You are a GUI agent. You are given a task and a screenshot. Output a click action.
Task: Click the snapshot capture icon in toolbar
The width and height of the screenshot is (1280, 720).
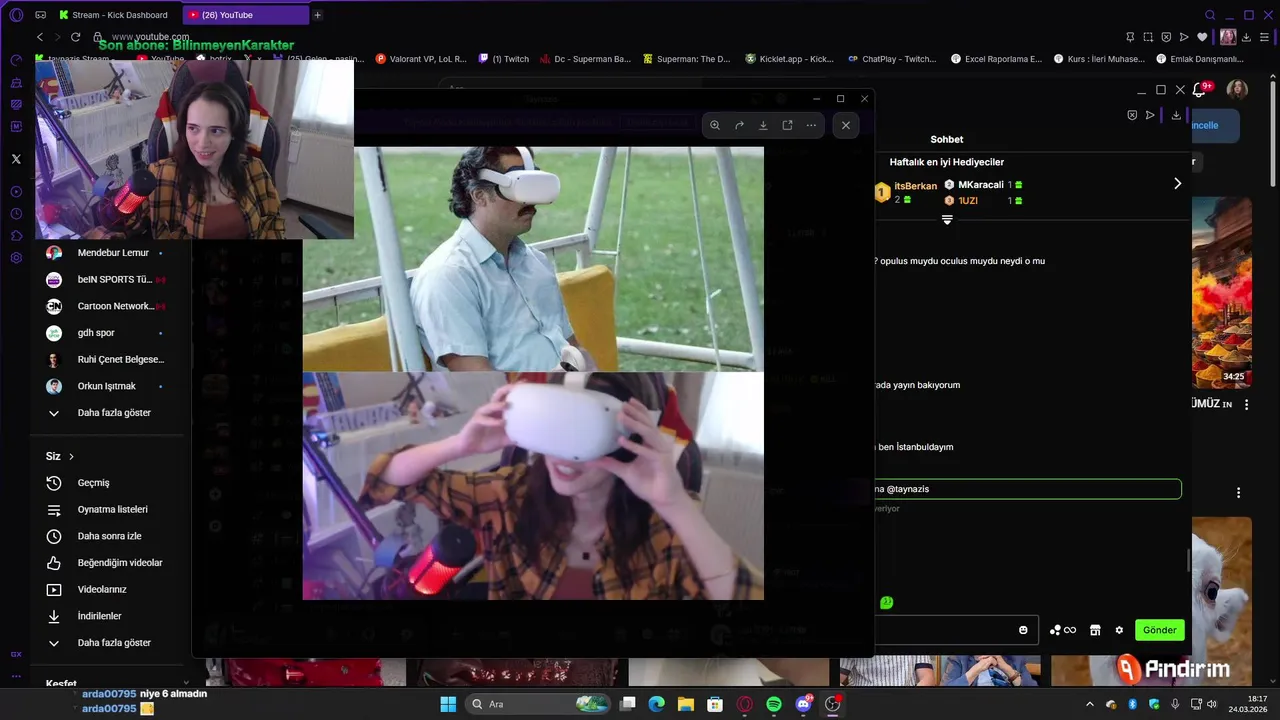tap(1148, 37)
